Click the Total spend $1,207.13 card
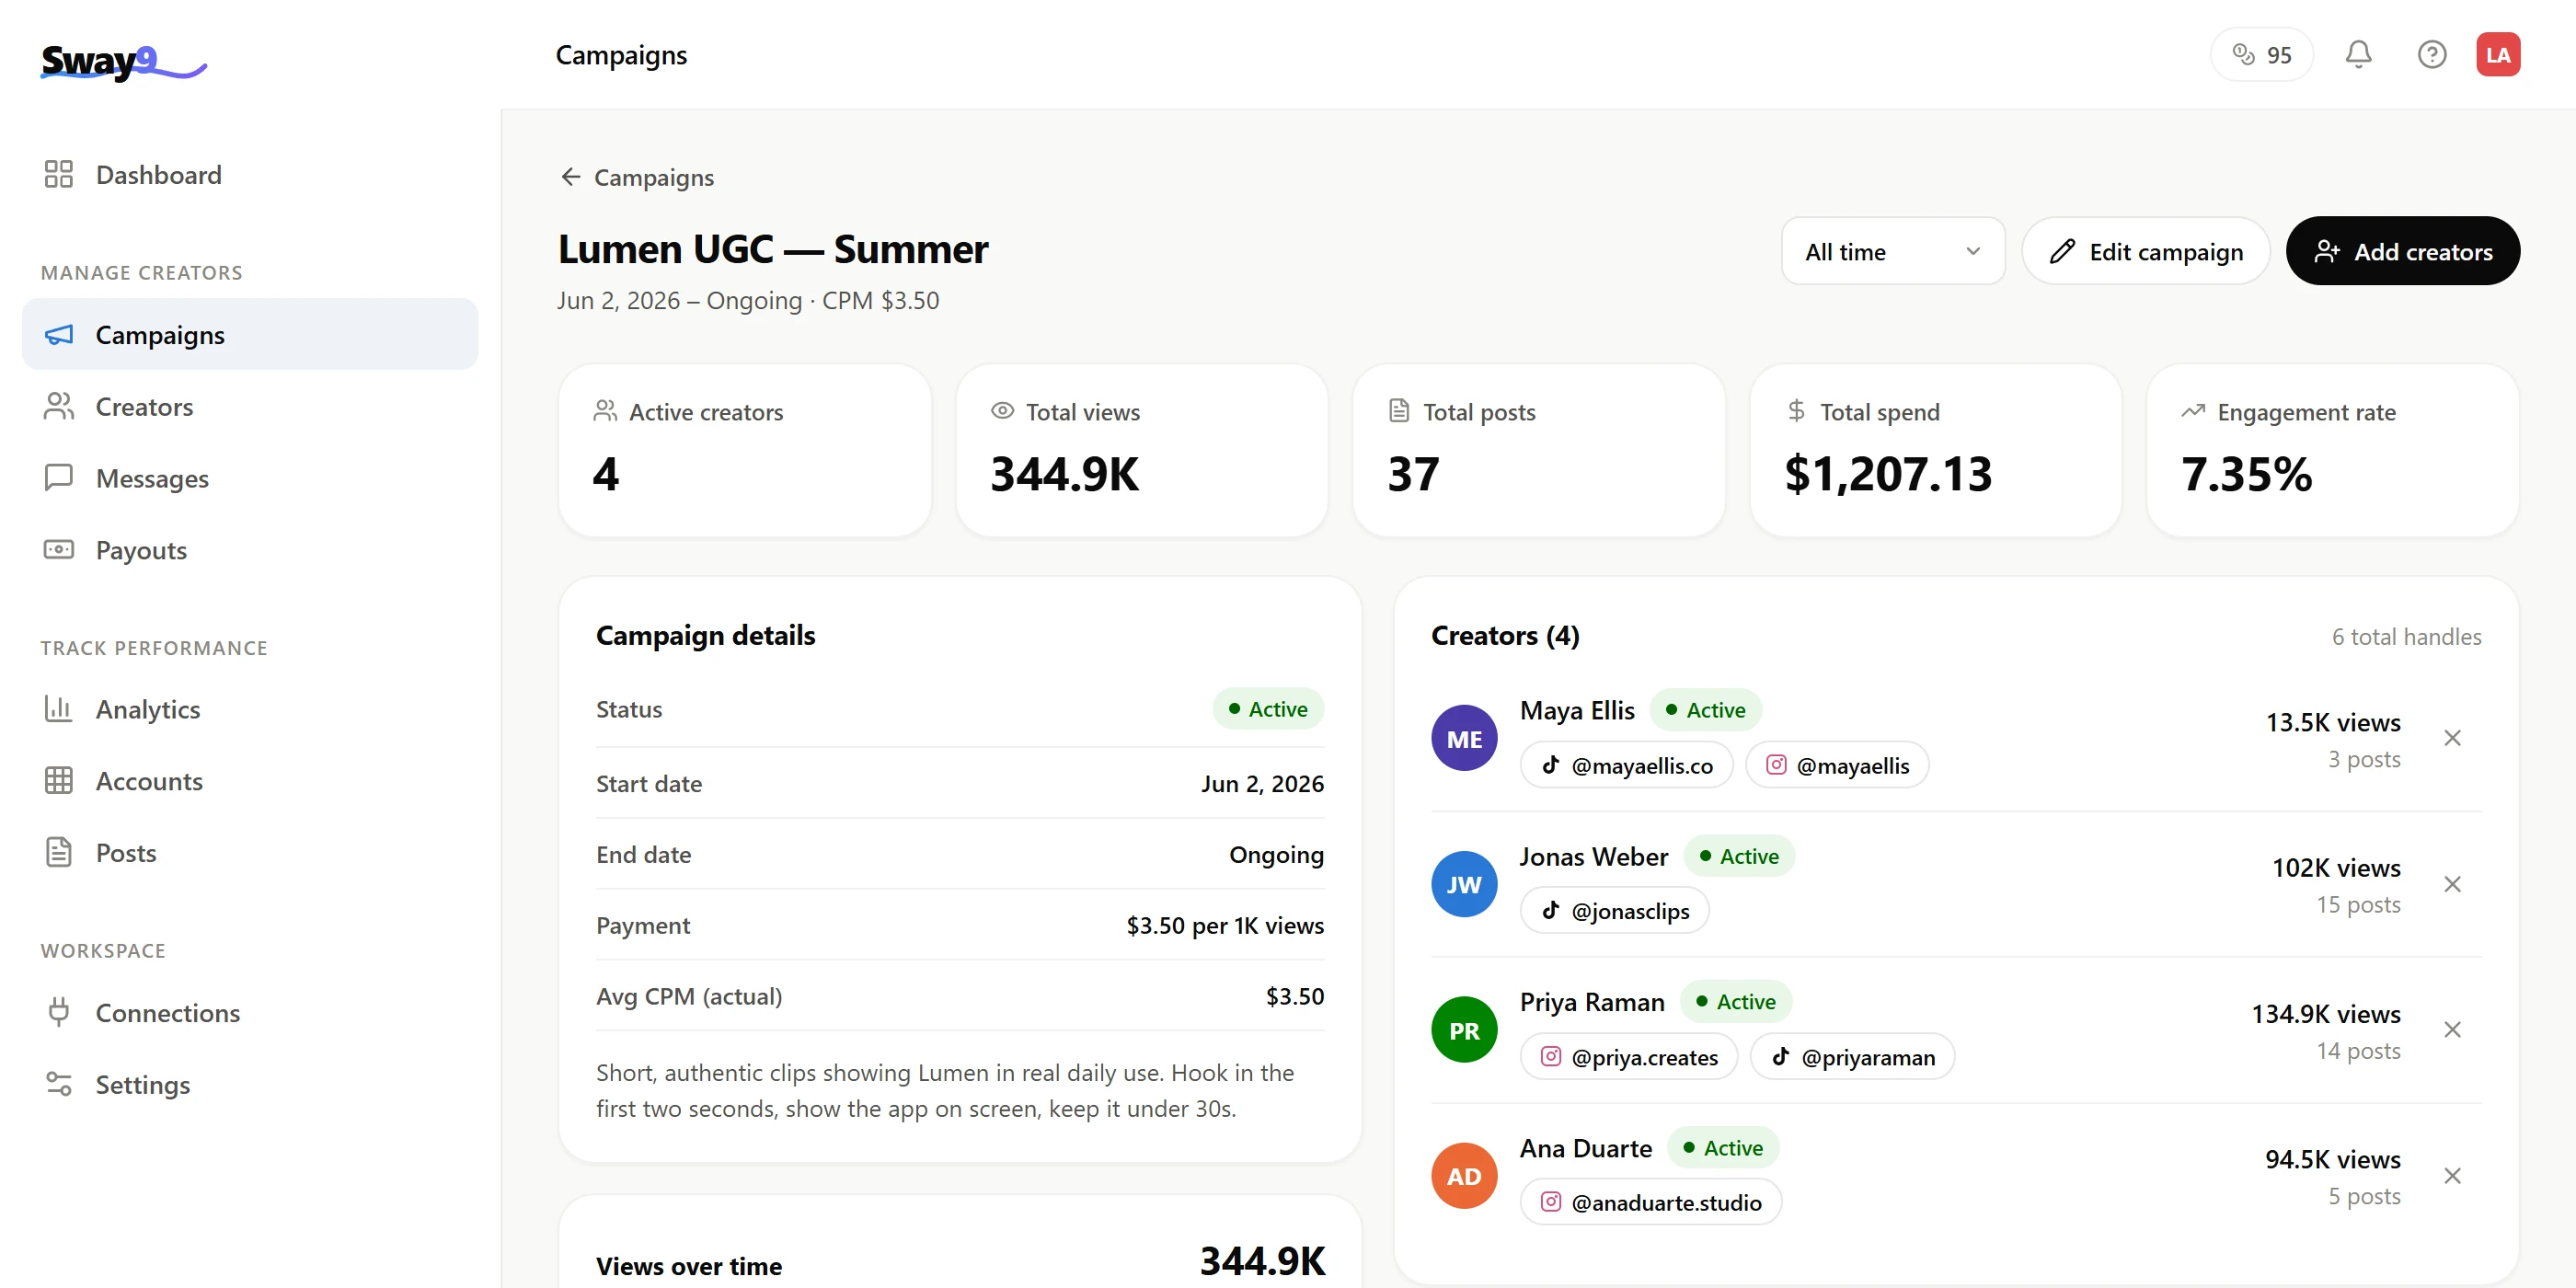This screenshot has width=2576, height=1288. coord(1935,450)
